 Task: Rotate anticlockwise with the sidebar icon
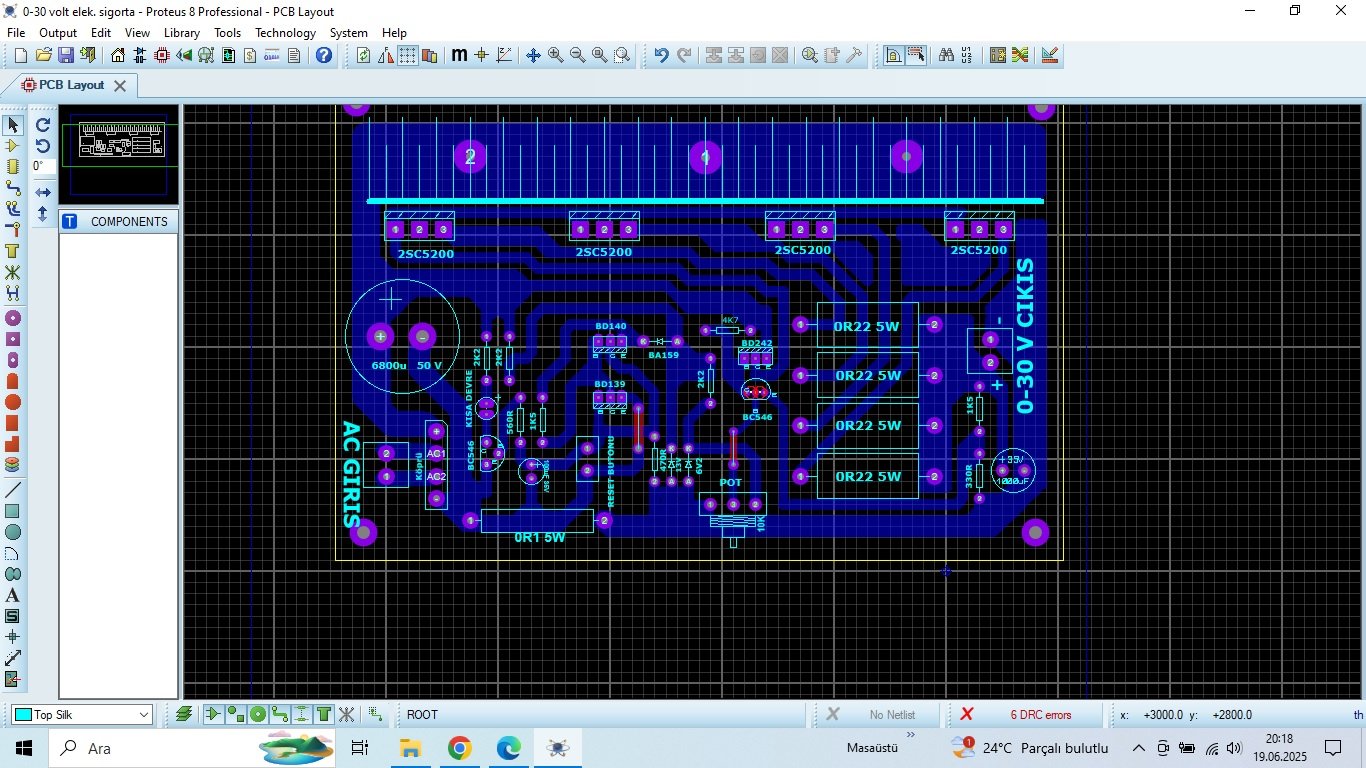point(43,146)
